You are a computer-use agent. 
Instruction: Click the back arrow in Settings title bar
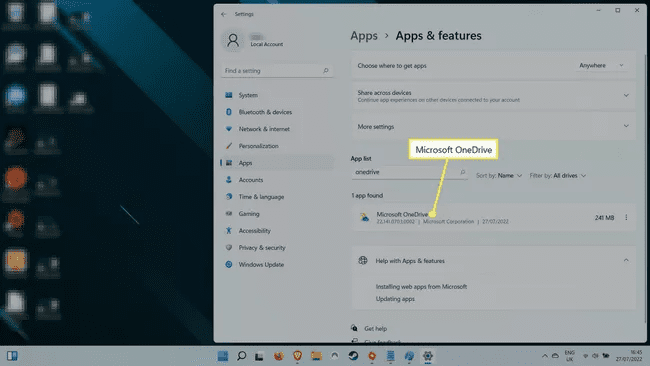point(224,14)
